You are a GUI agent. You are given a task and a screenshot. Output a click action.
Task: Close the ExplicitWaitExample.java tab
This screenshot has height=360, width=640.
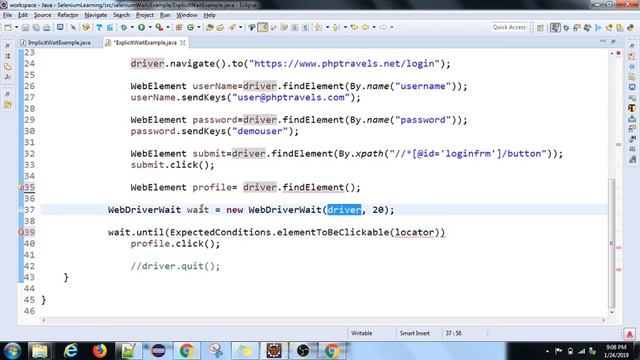point(183,42)
